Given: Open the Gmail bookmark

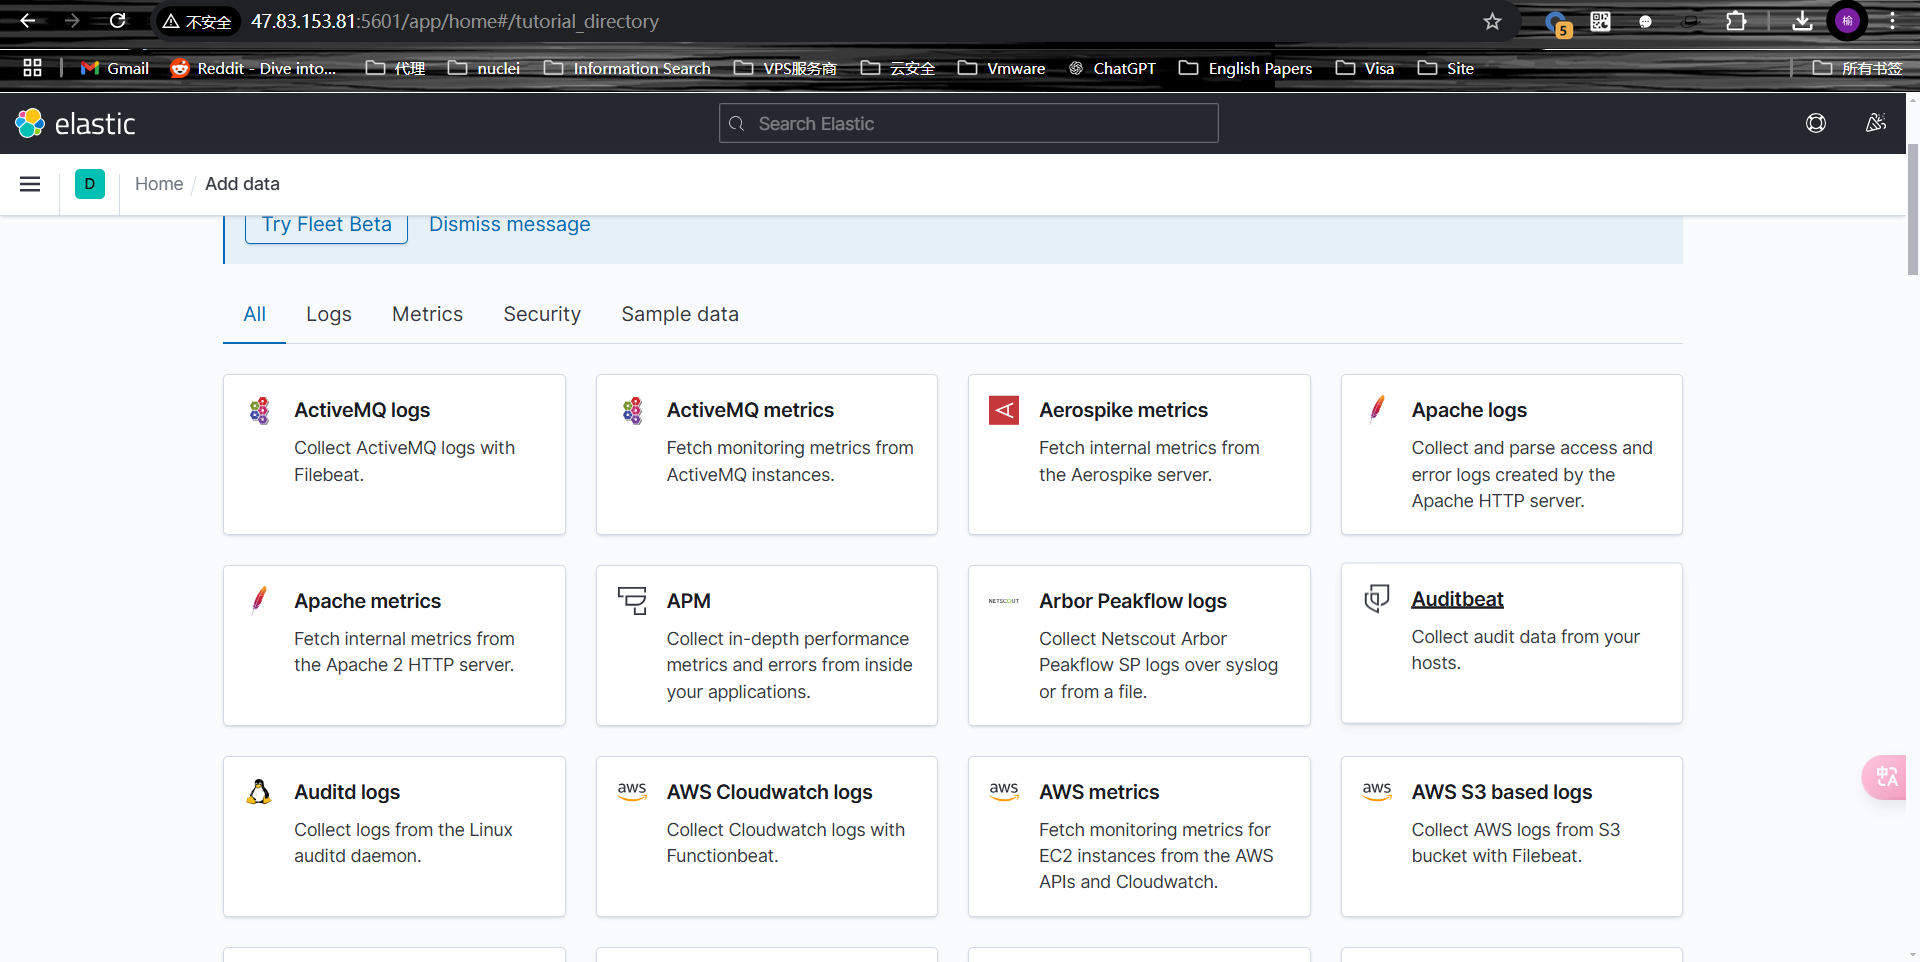Looking at the screenshot, I should [116, 68].
